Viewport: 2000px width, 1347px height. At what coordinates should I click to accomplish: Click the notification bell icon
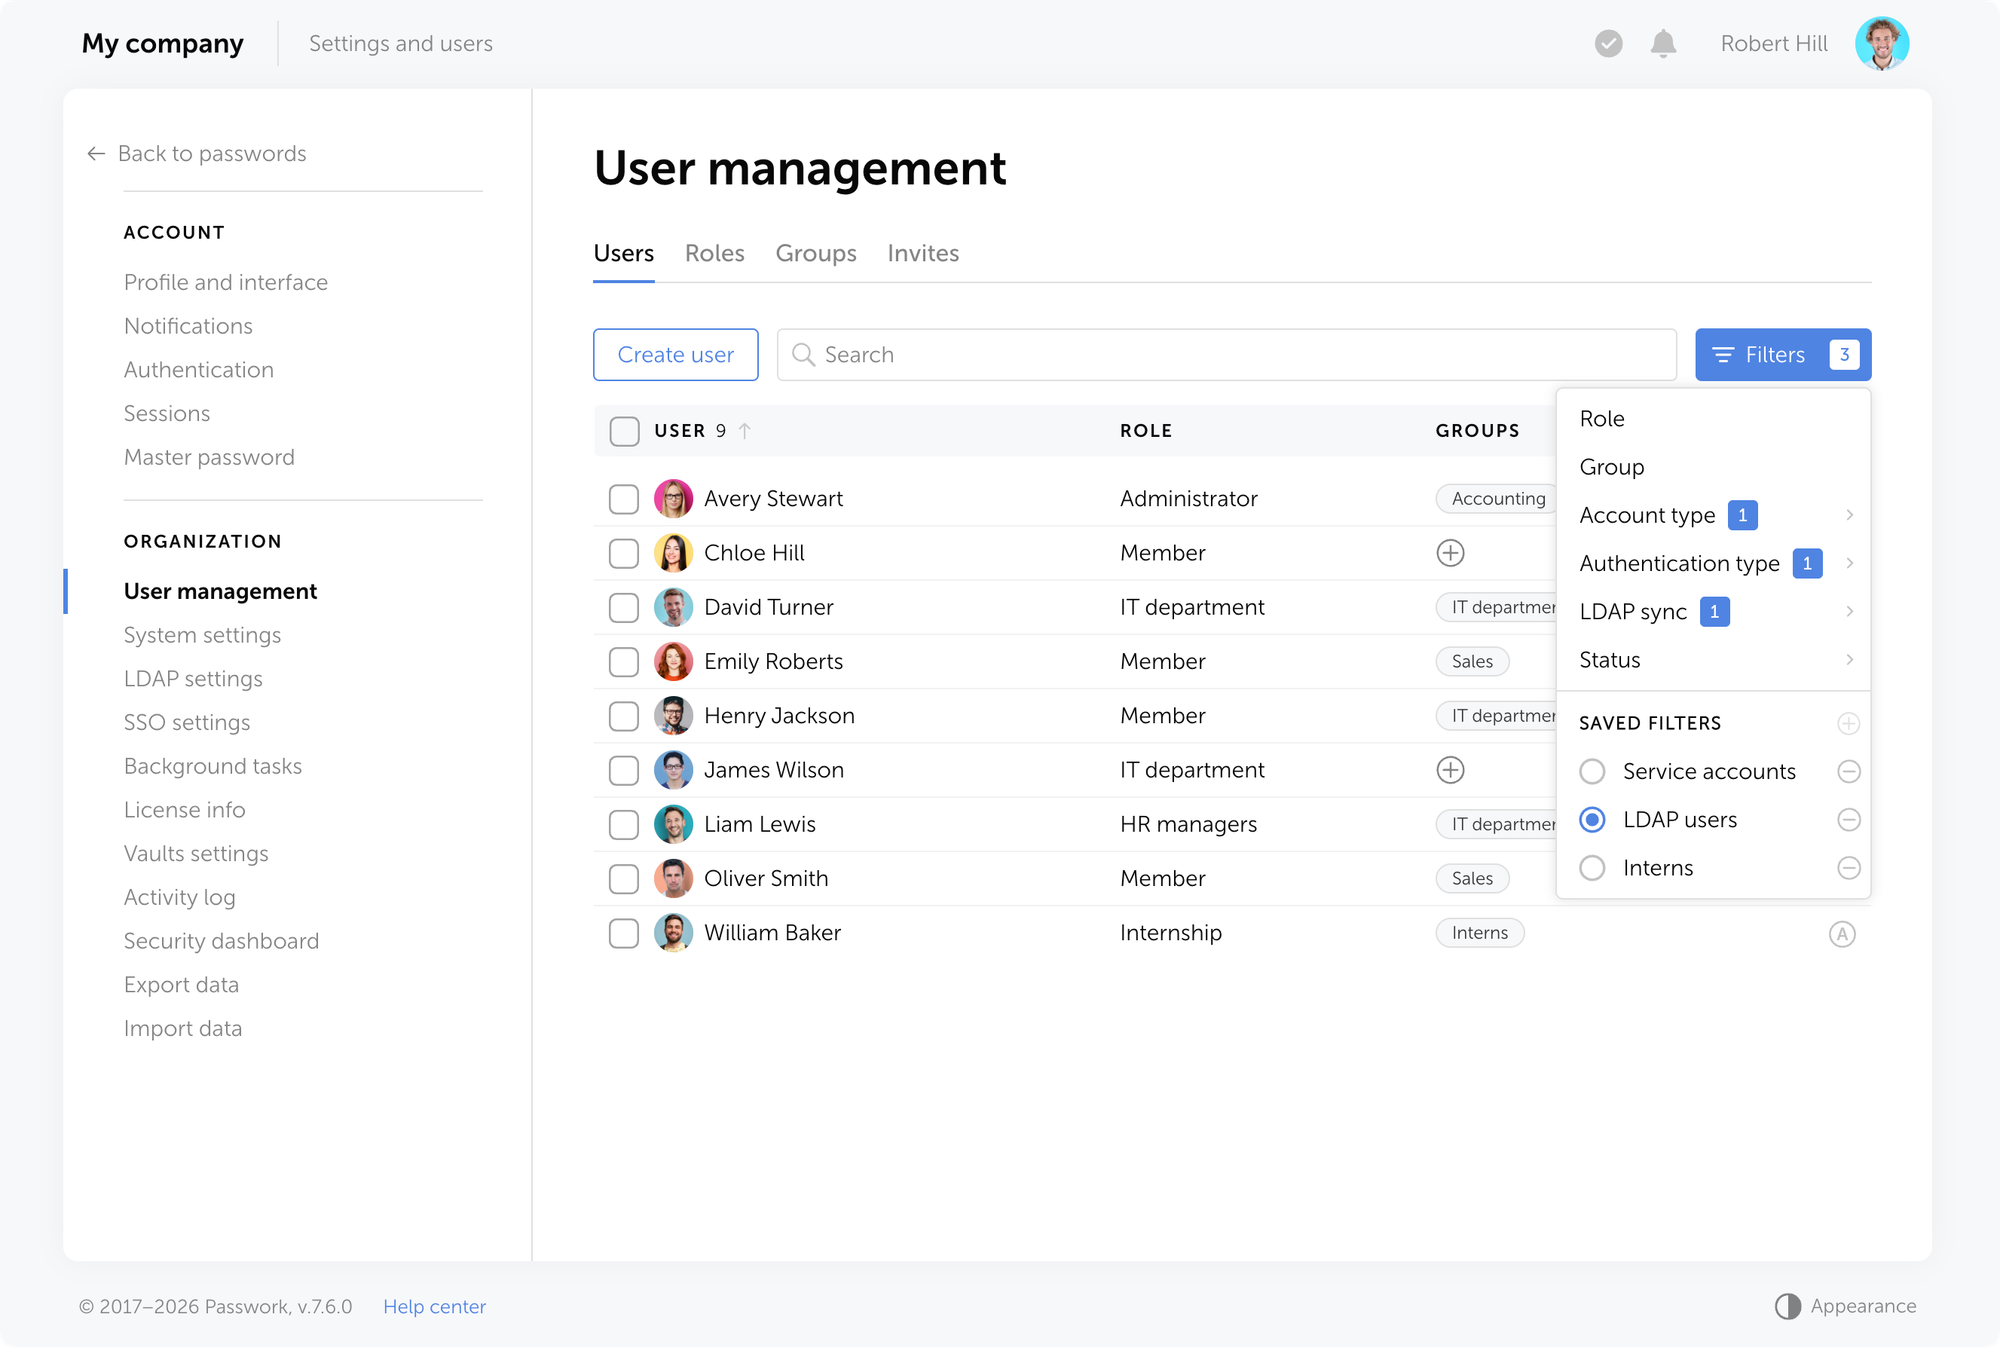click(x=1663, y=44)
